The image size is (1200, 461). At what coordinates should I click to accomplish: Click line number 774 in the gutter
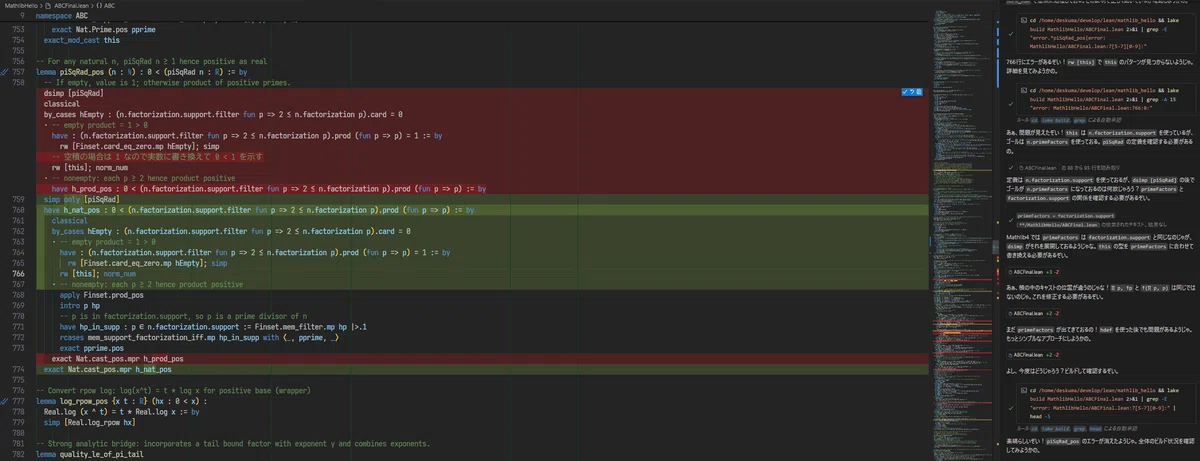18,369
